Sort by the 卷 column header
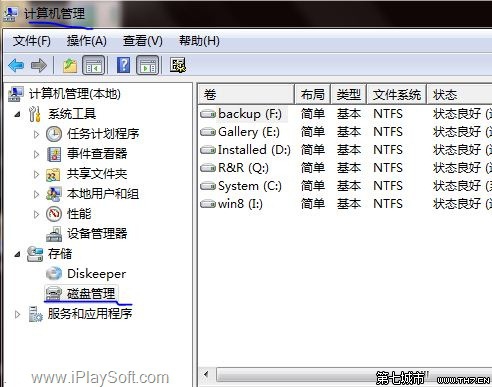Viewport: 492px width, 387px height. tap(246, 95)
